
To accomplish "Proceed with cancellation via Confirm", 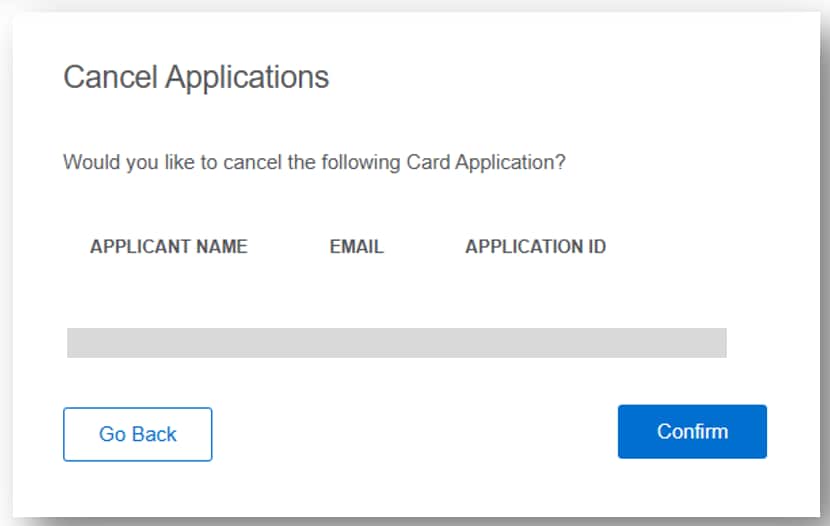I will pyautogui.click(x=692, y=432).
